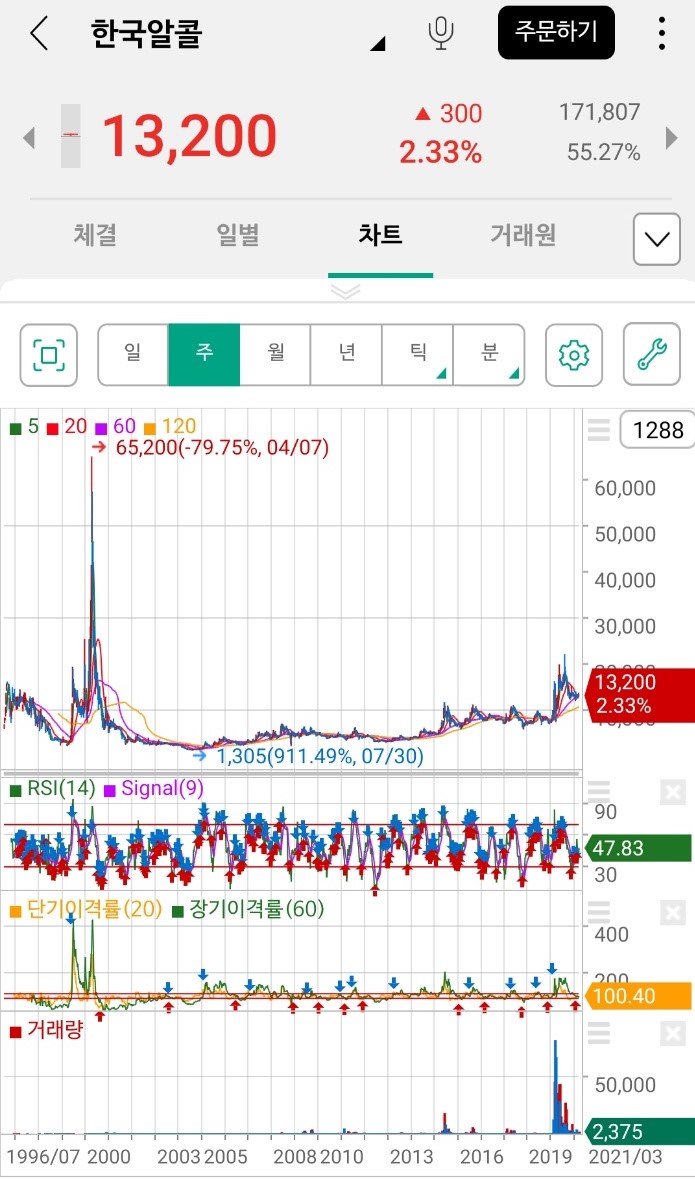Tap the 주문하기 order button
The width and height of the screenshot is (695, 1179).
point(556,32)
